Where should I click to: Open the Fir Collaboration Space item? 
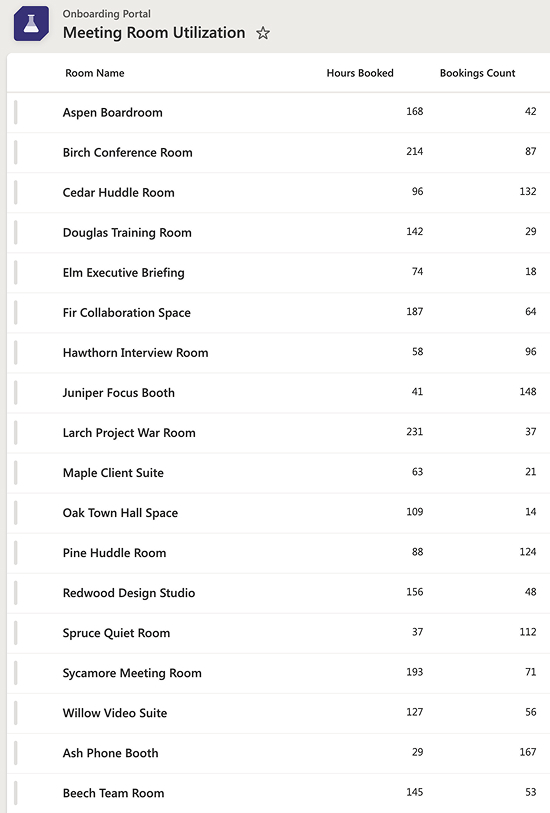(126, 313)
